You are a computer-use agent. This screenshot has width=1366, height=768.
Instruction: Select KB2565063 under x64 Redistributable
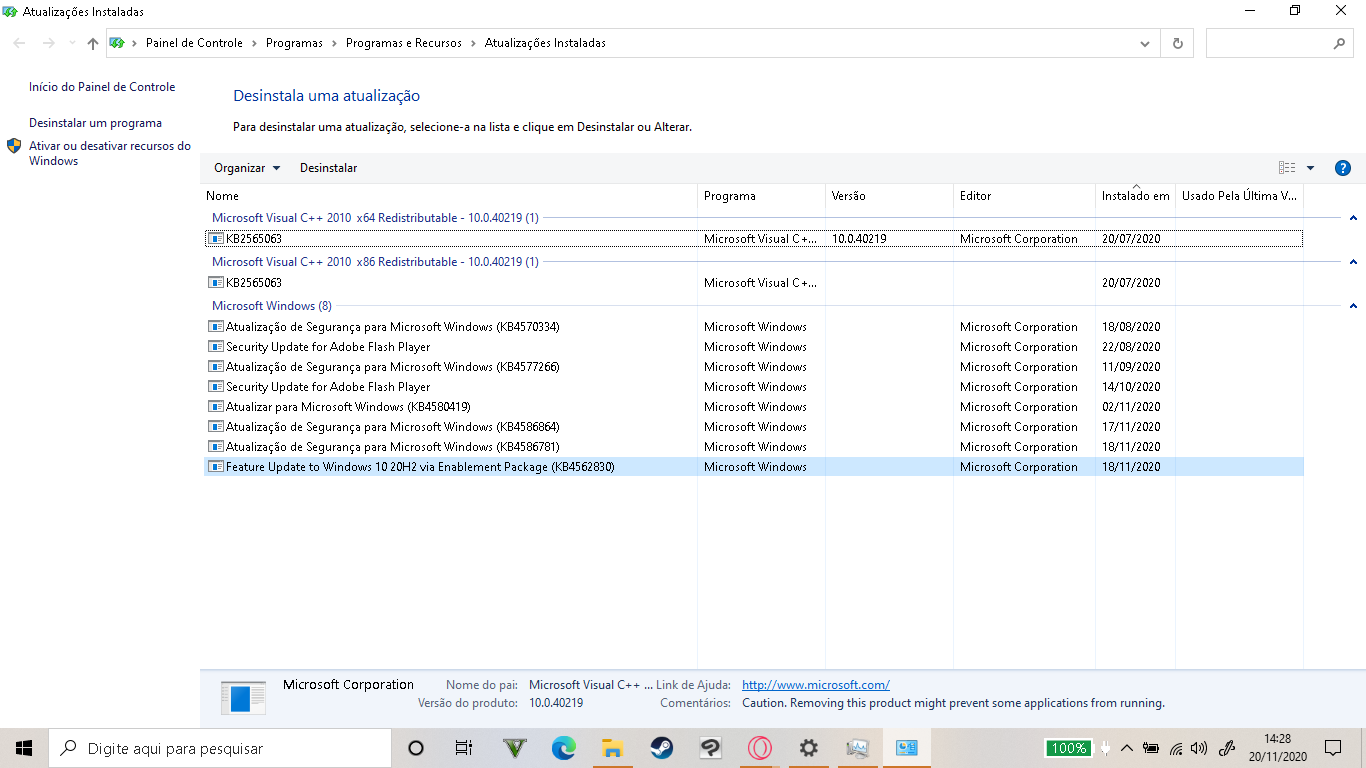753,239
